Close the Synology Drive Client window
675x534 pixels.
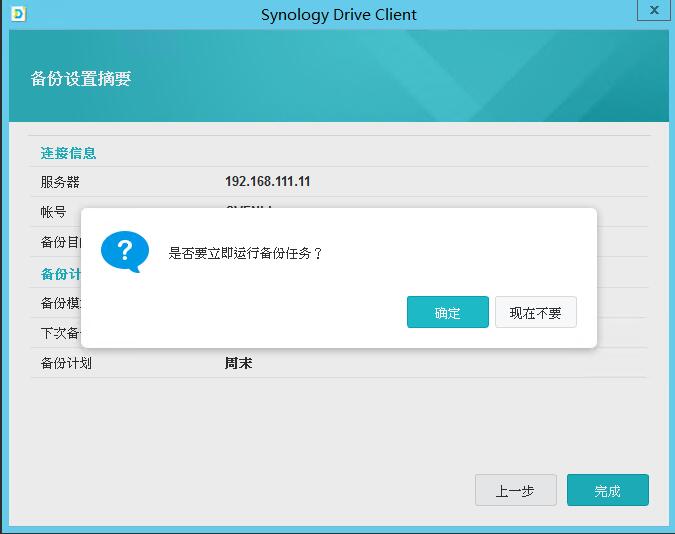tap(653, 11)
